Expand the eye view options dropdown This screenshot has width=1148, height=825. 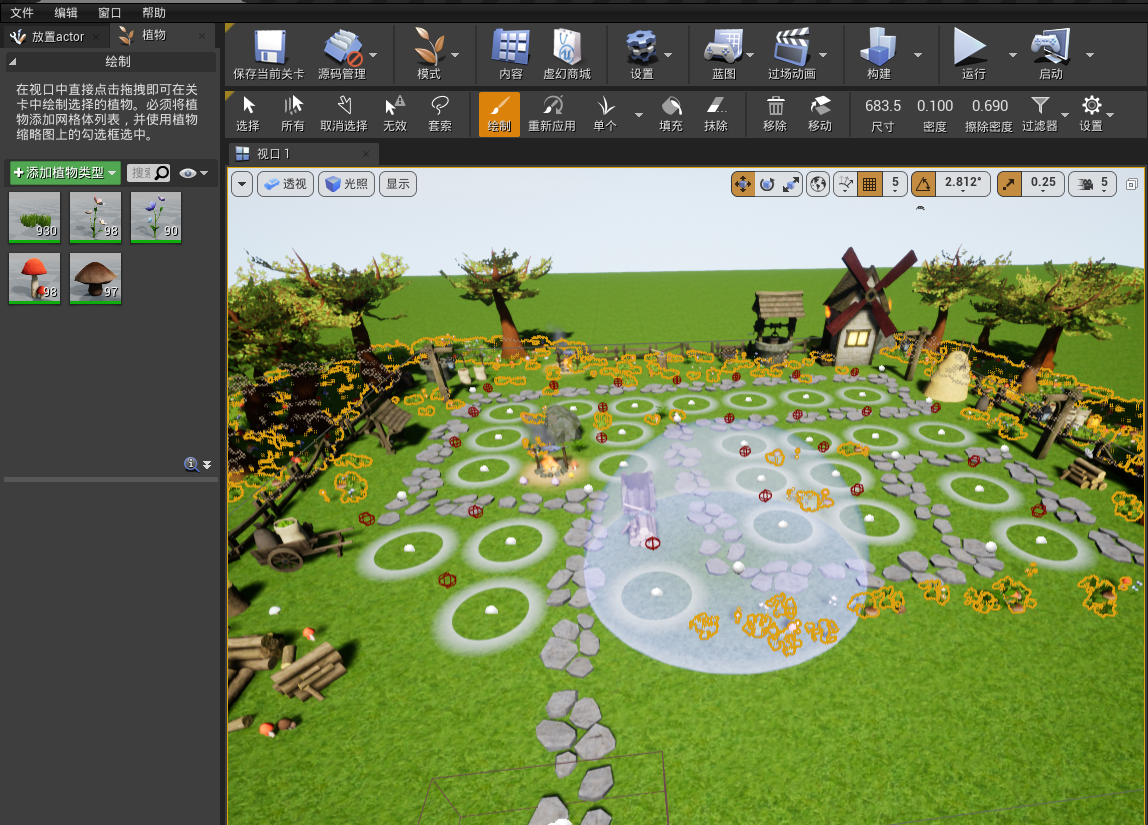point(194,173)
